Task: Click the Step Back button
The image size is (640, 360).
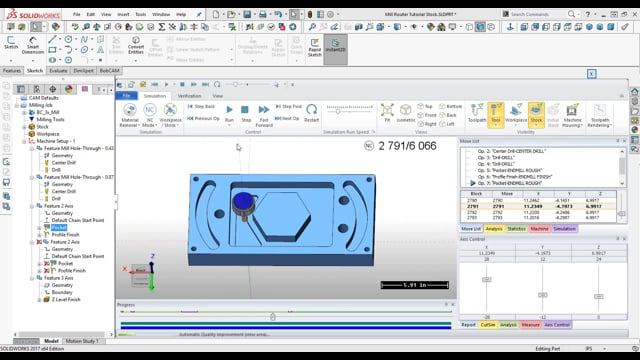Action: pos(201,107)
